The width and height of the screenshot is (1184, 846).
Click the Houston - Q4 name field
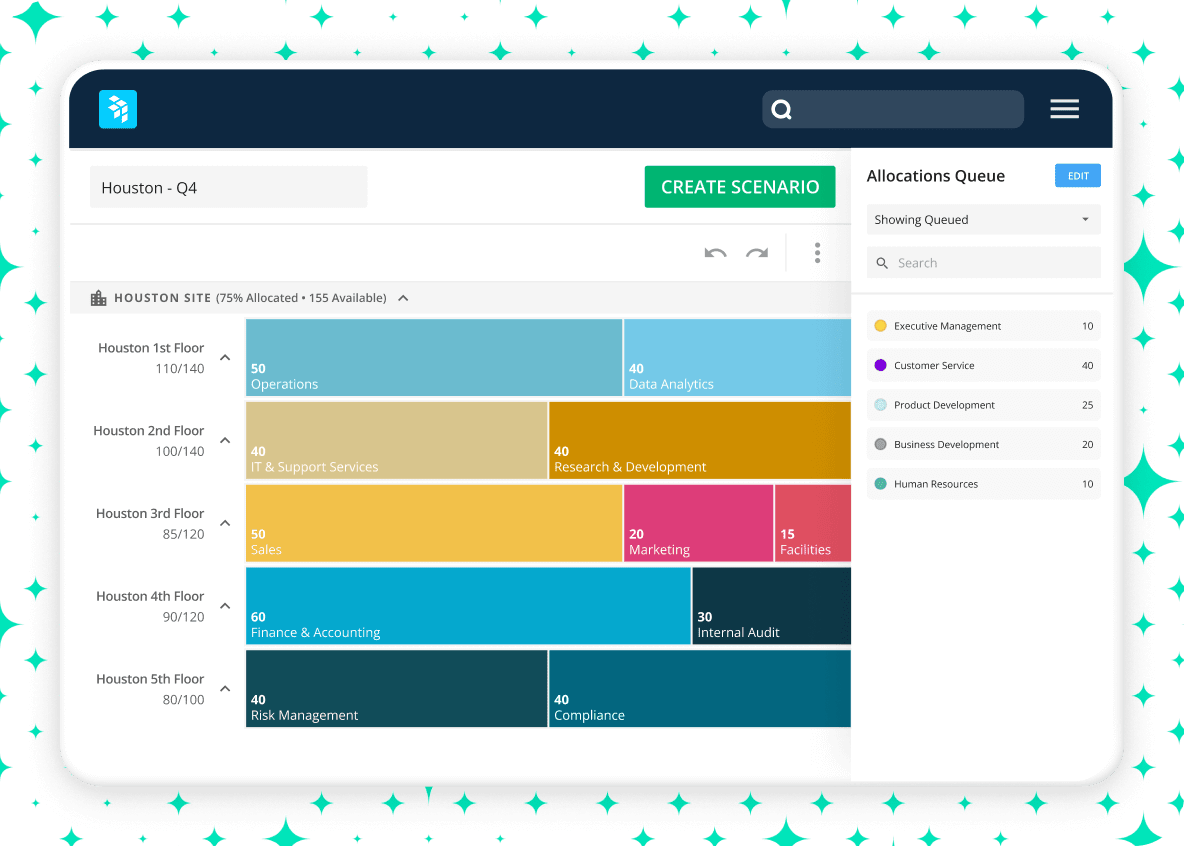228,187
